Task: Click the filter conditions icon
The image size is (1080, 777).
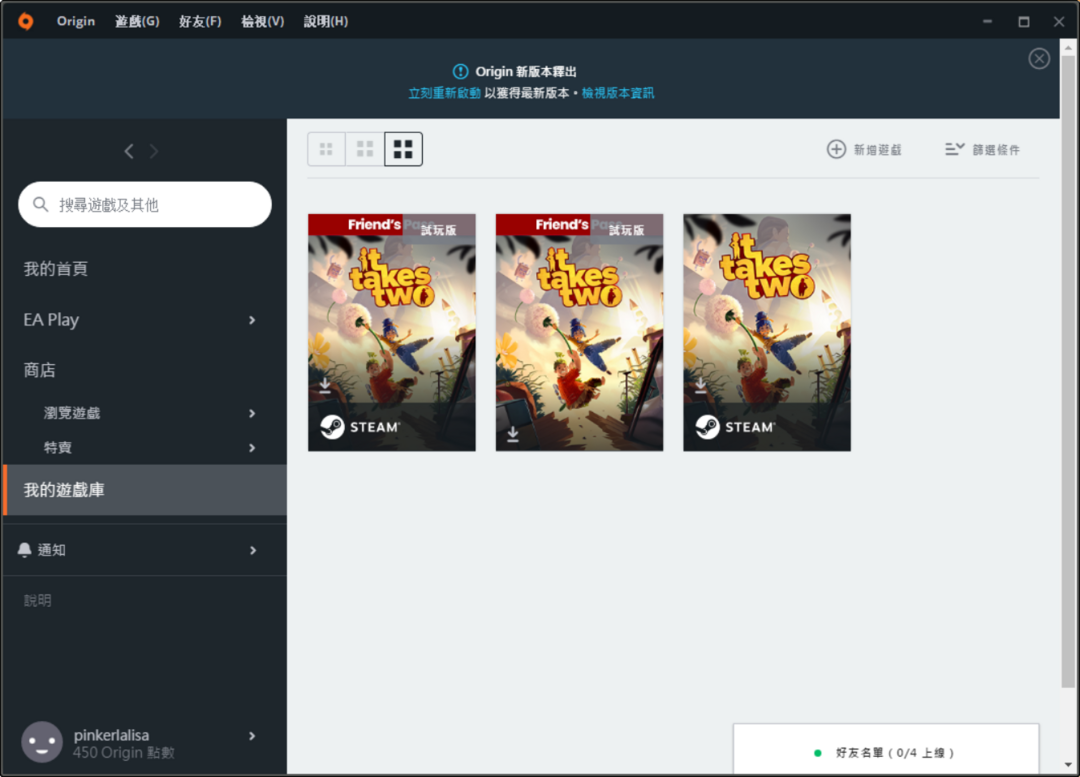Action: pos(954,149)
